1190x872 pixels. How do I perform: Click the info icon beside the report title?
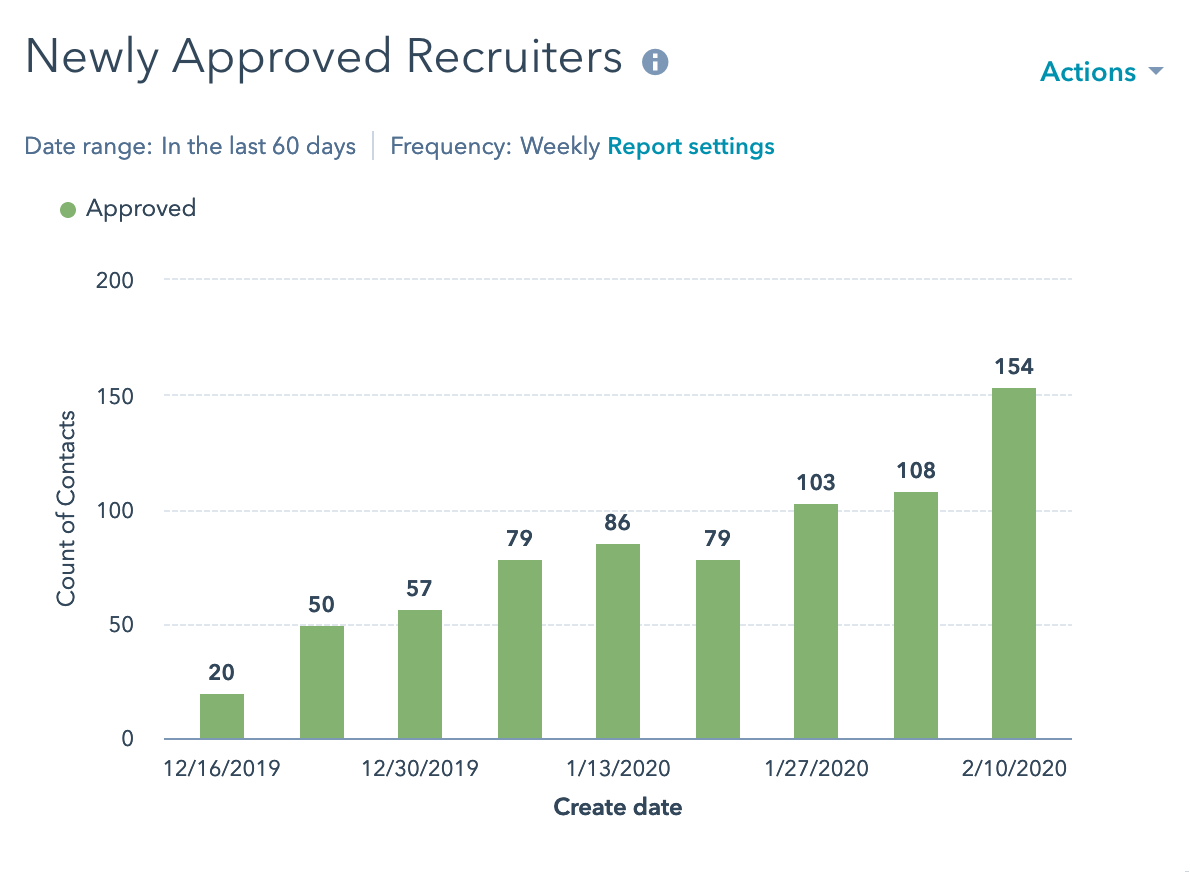click(655, 62)
